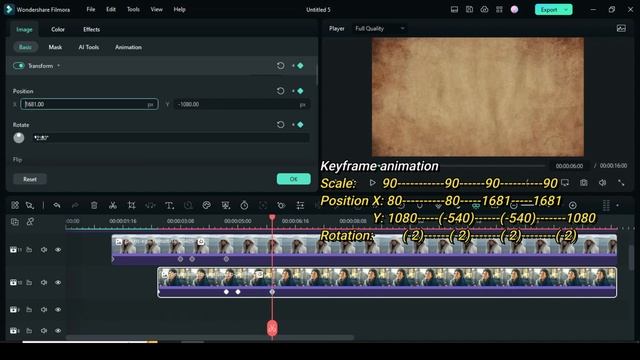
Task: Open the image settings icon beside Player header
Action: (x=621, y=28)
